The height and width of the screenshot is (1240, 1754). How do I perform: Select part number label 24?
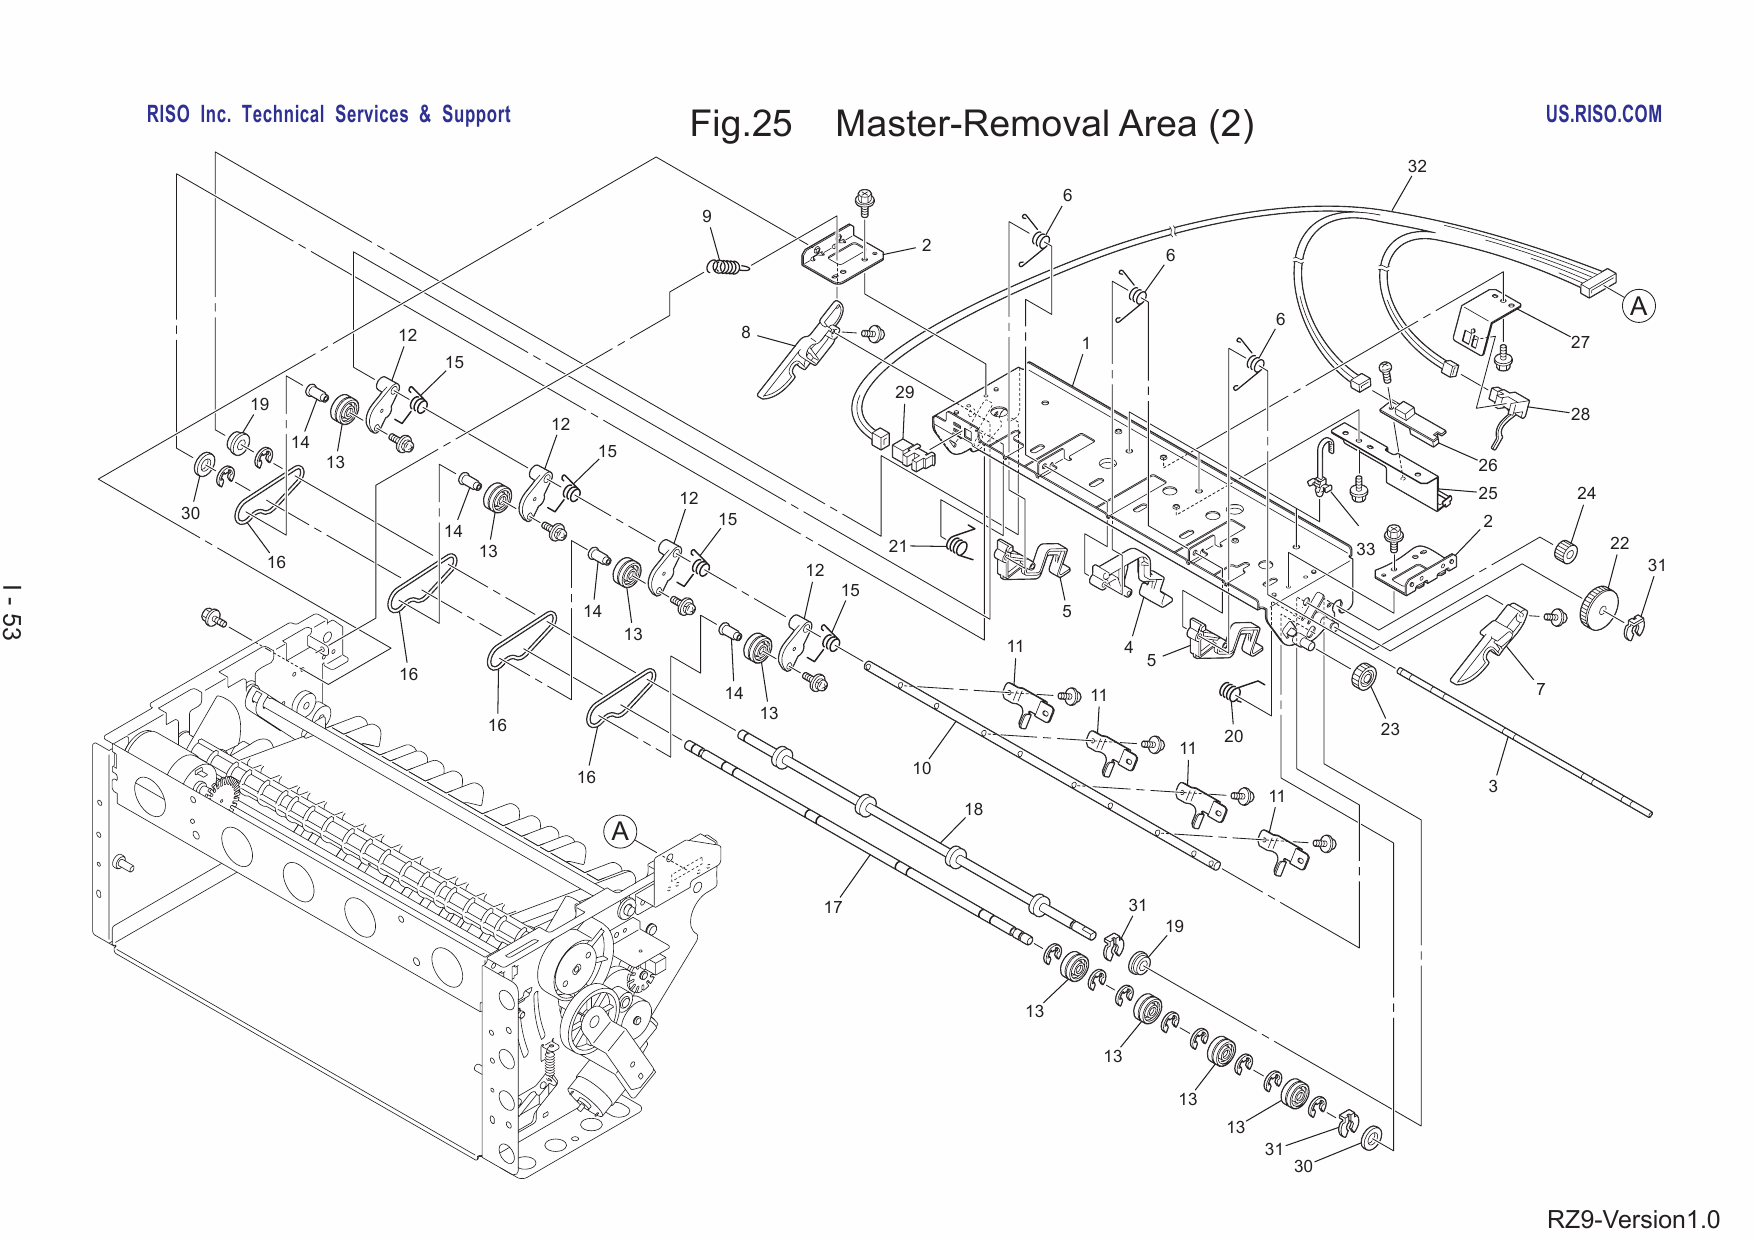[x=1586, y=493]
